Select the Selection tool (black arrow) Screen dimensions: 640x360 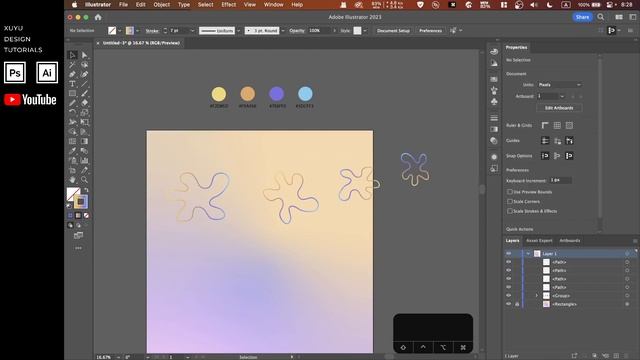click(x=72, y=55)
